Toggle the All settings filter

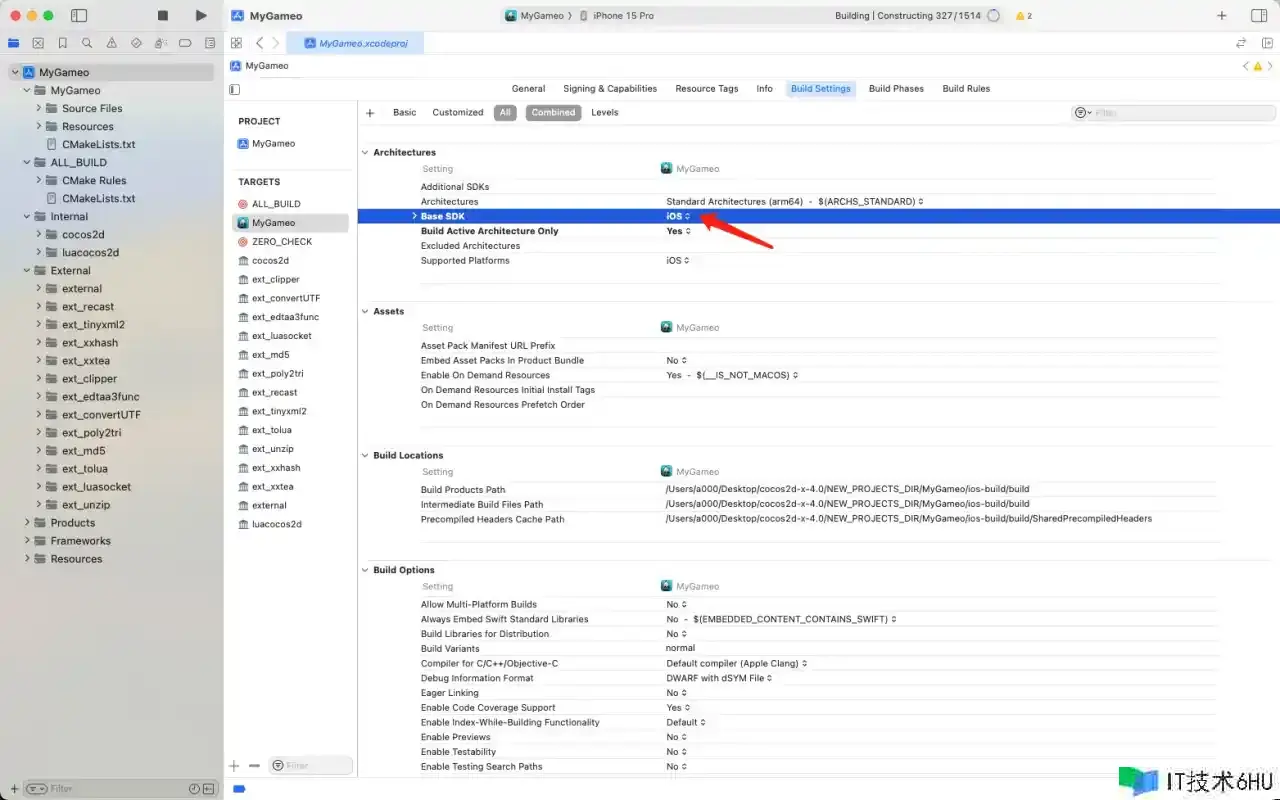(x=505, y=113)
